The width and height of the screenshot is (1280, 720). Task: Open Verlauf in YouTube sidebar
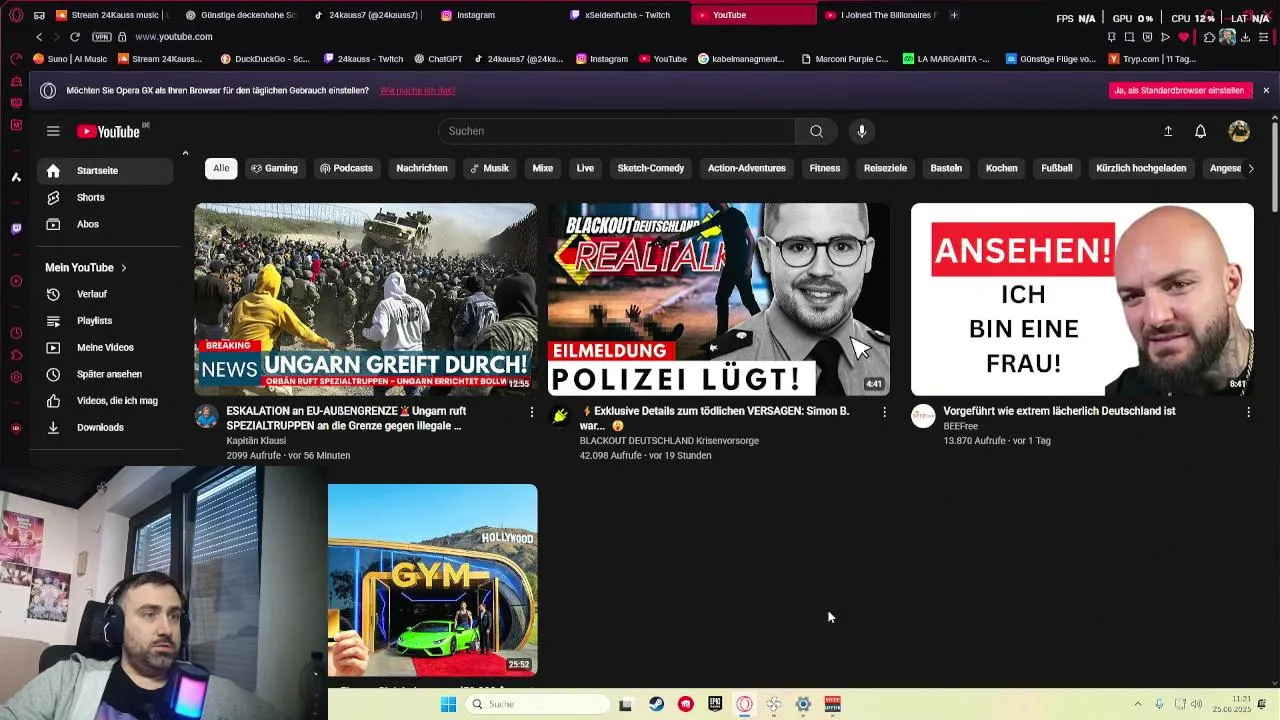106,294
